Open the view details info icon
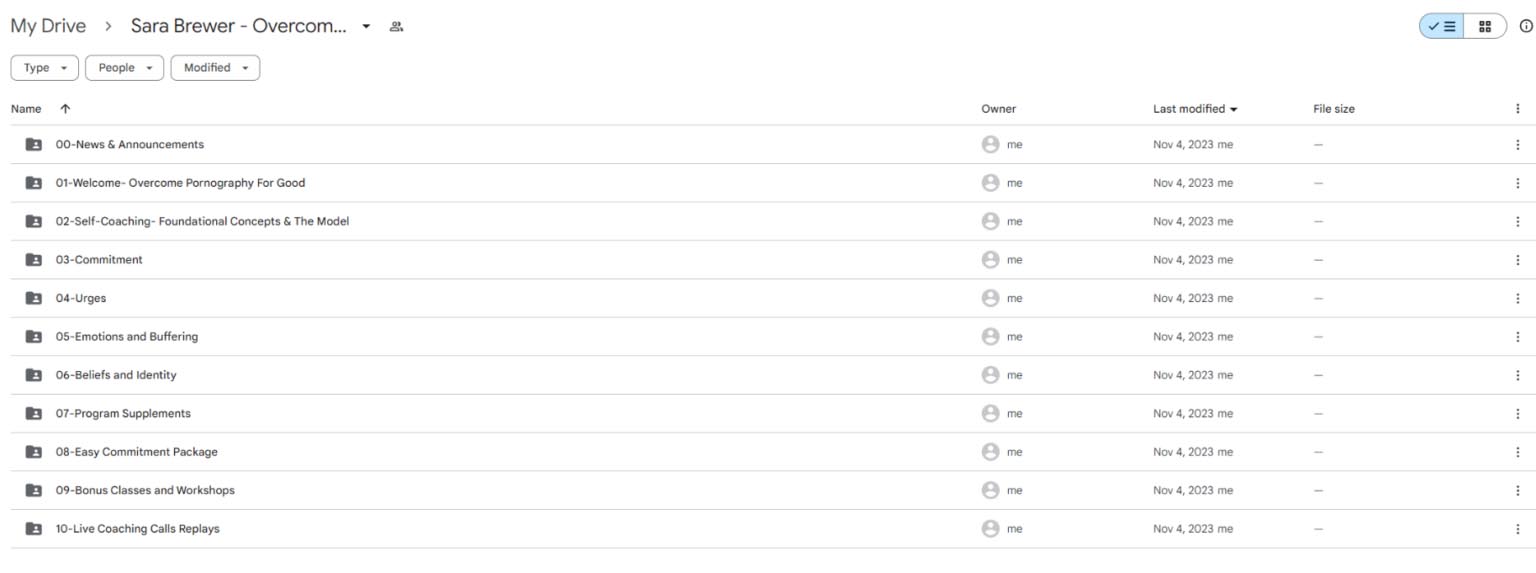 [1526, 26]
